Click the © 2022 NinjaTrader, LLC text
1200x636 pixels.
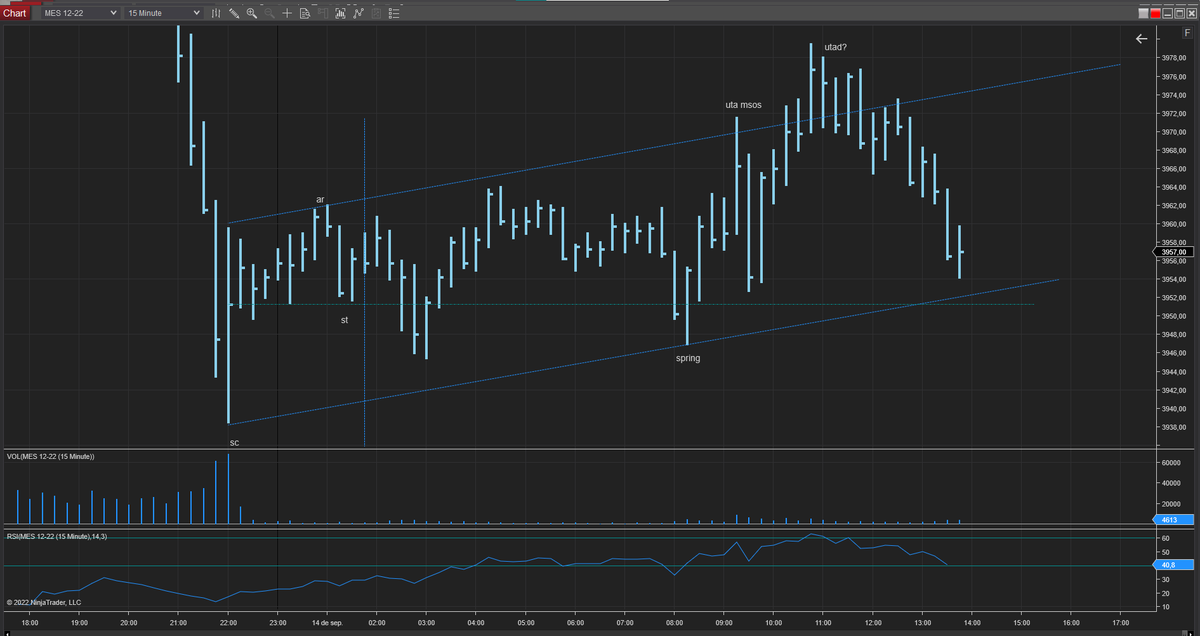tap(43, 602)
